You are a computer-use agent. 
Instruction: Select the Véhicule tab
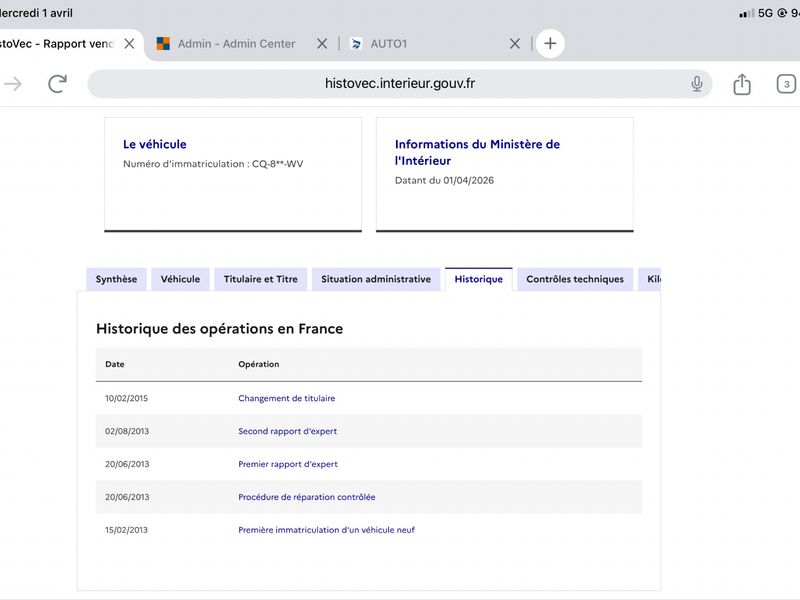click(x=180, y=279)
